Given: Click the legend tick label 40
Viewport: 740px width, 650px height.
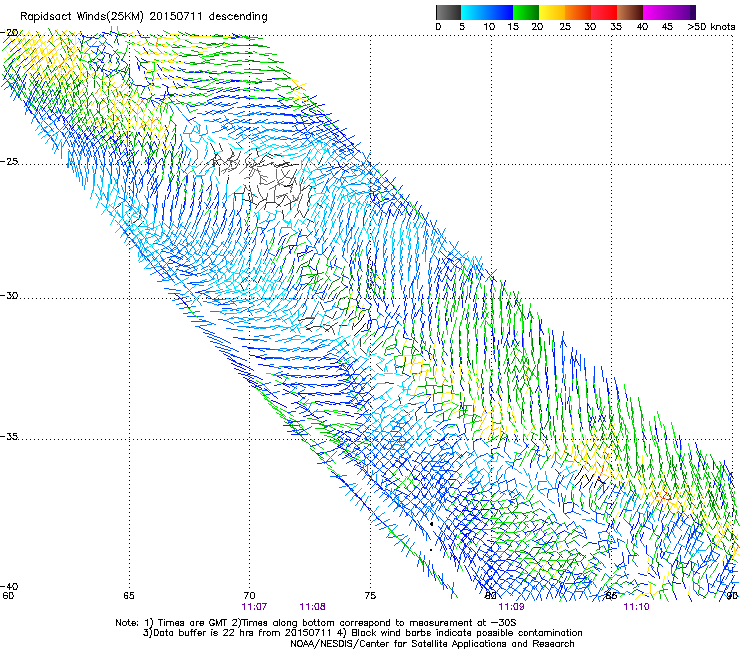Looking at the screenshot, I should (x=642, y=27).
